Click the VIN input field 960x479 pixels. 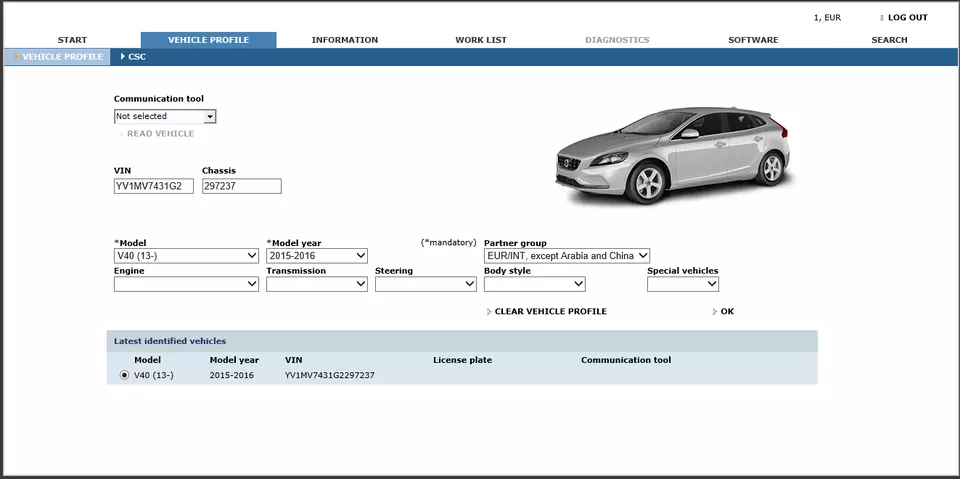coord(154,187)
